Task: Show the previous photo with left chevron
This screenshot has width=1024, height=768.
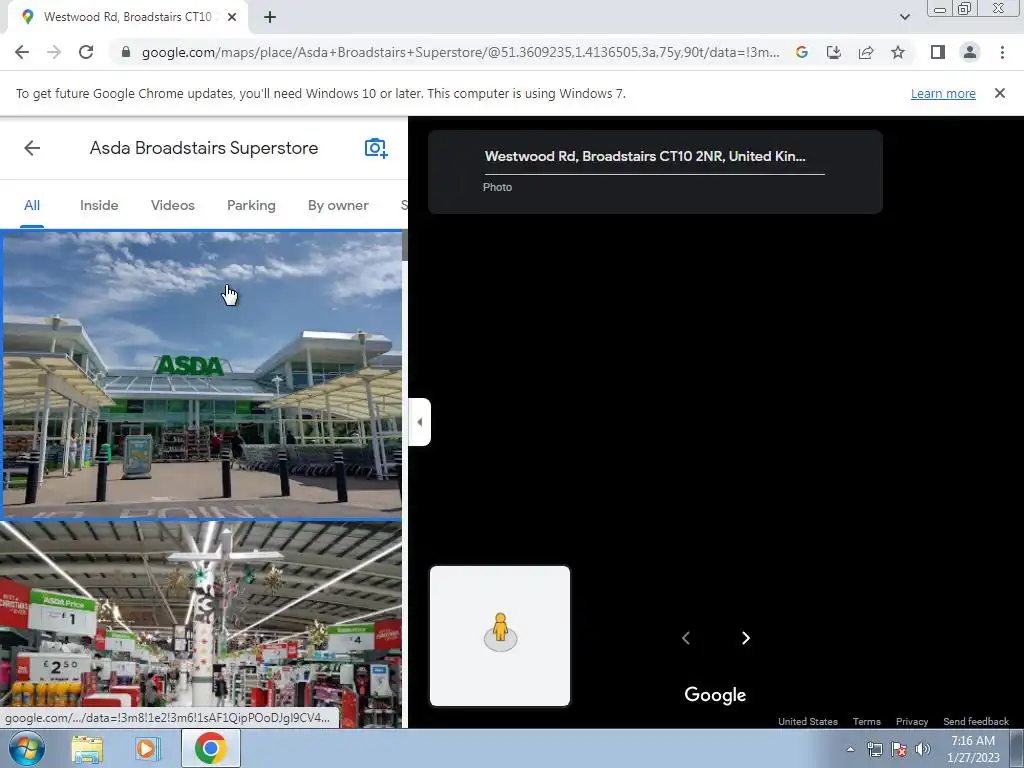Action: pos(686,638)
